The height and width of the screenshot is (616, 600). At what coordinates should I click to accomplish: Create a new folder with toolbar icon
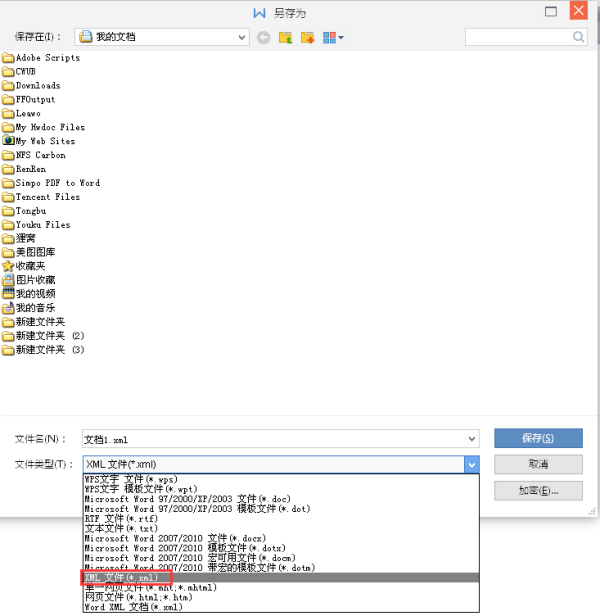pyautogui.click(x=307, y=38)
